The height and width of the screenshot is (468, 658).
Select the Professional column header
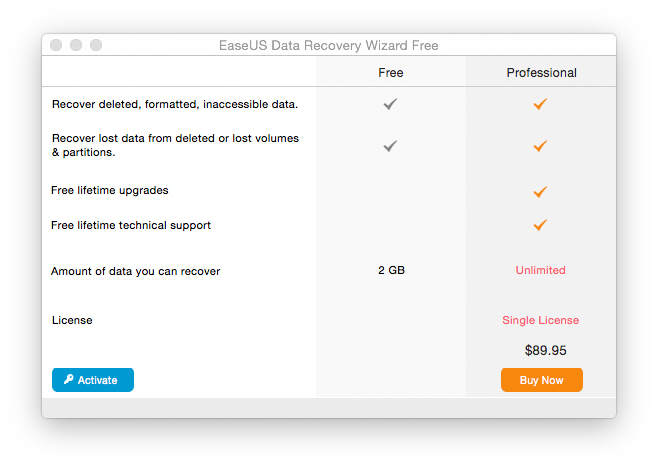click(541, 73)
